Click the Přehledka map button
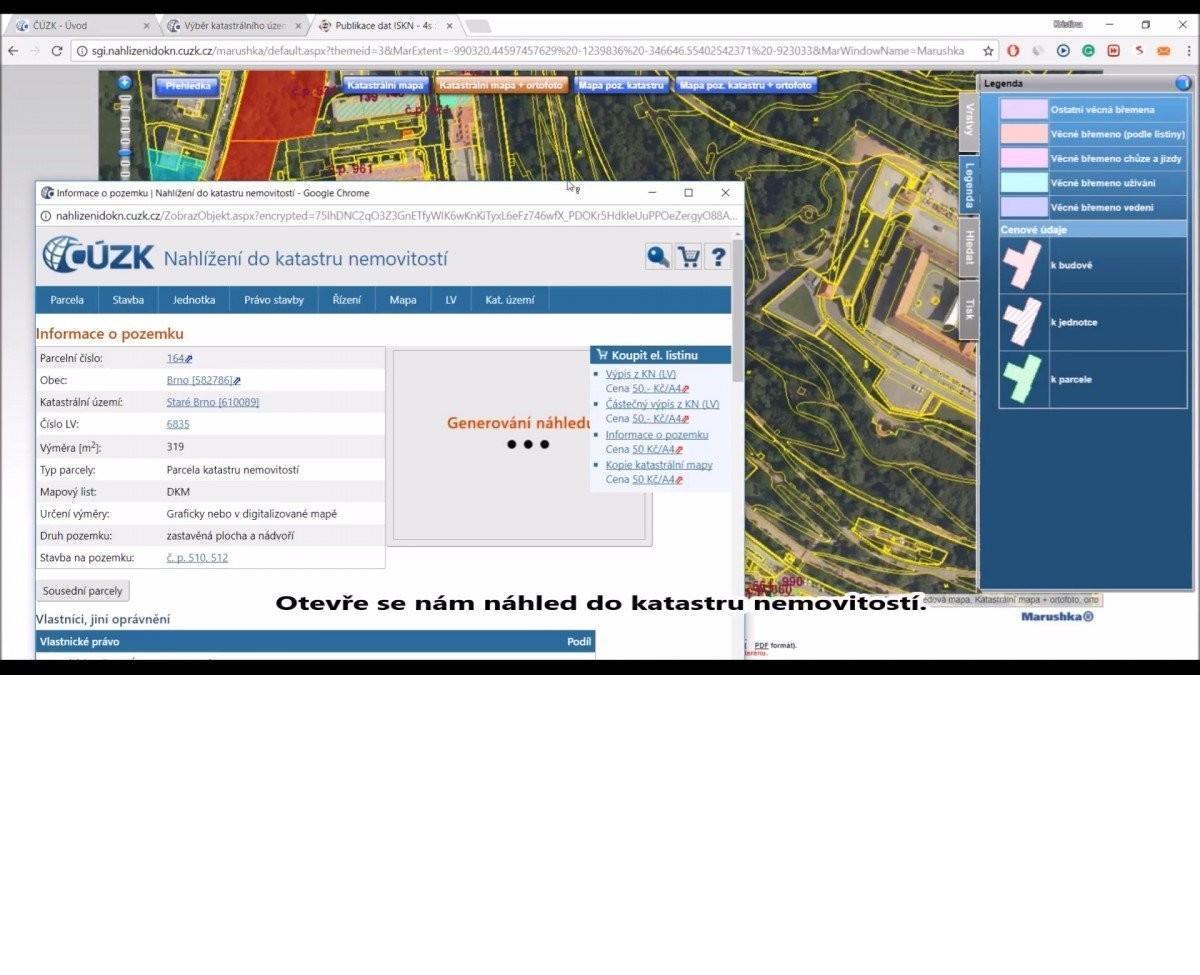The height and width of the screenshot is (975, 1200). pos(188,86)
